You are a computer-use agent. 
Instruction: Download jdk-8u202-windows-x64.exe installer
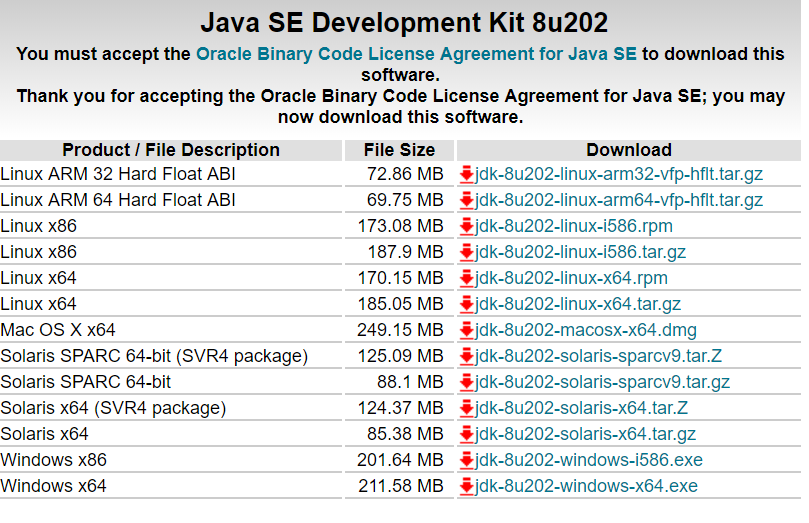point(586,486)
